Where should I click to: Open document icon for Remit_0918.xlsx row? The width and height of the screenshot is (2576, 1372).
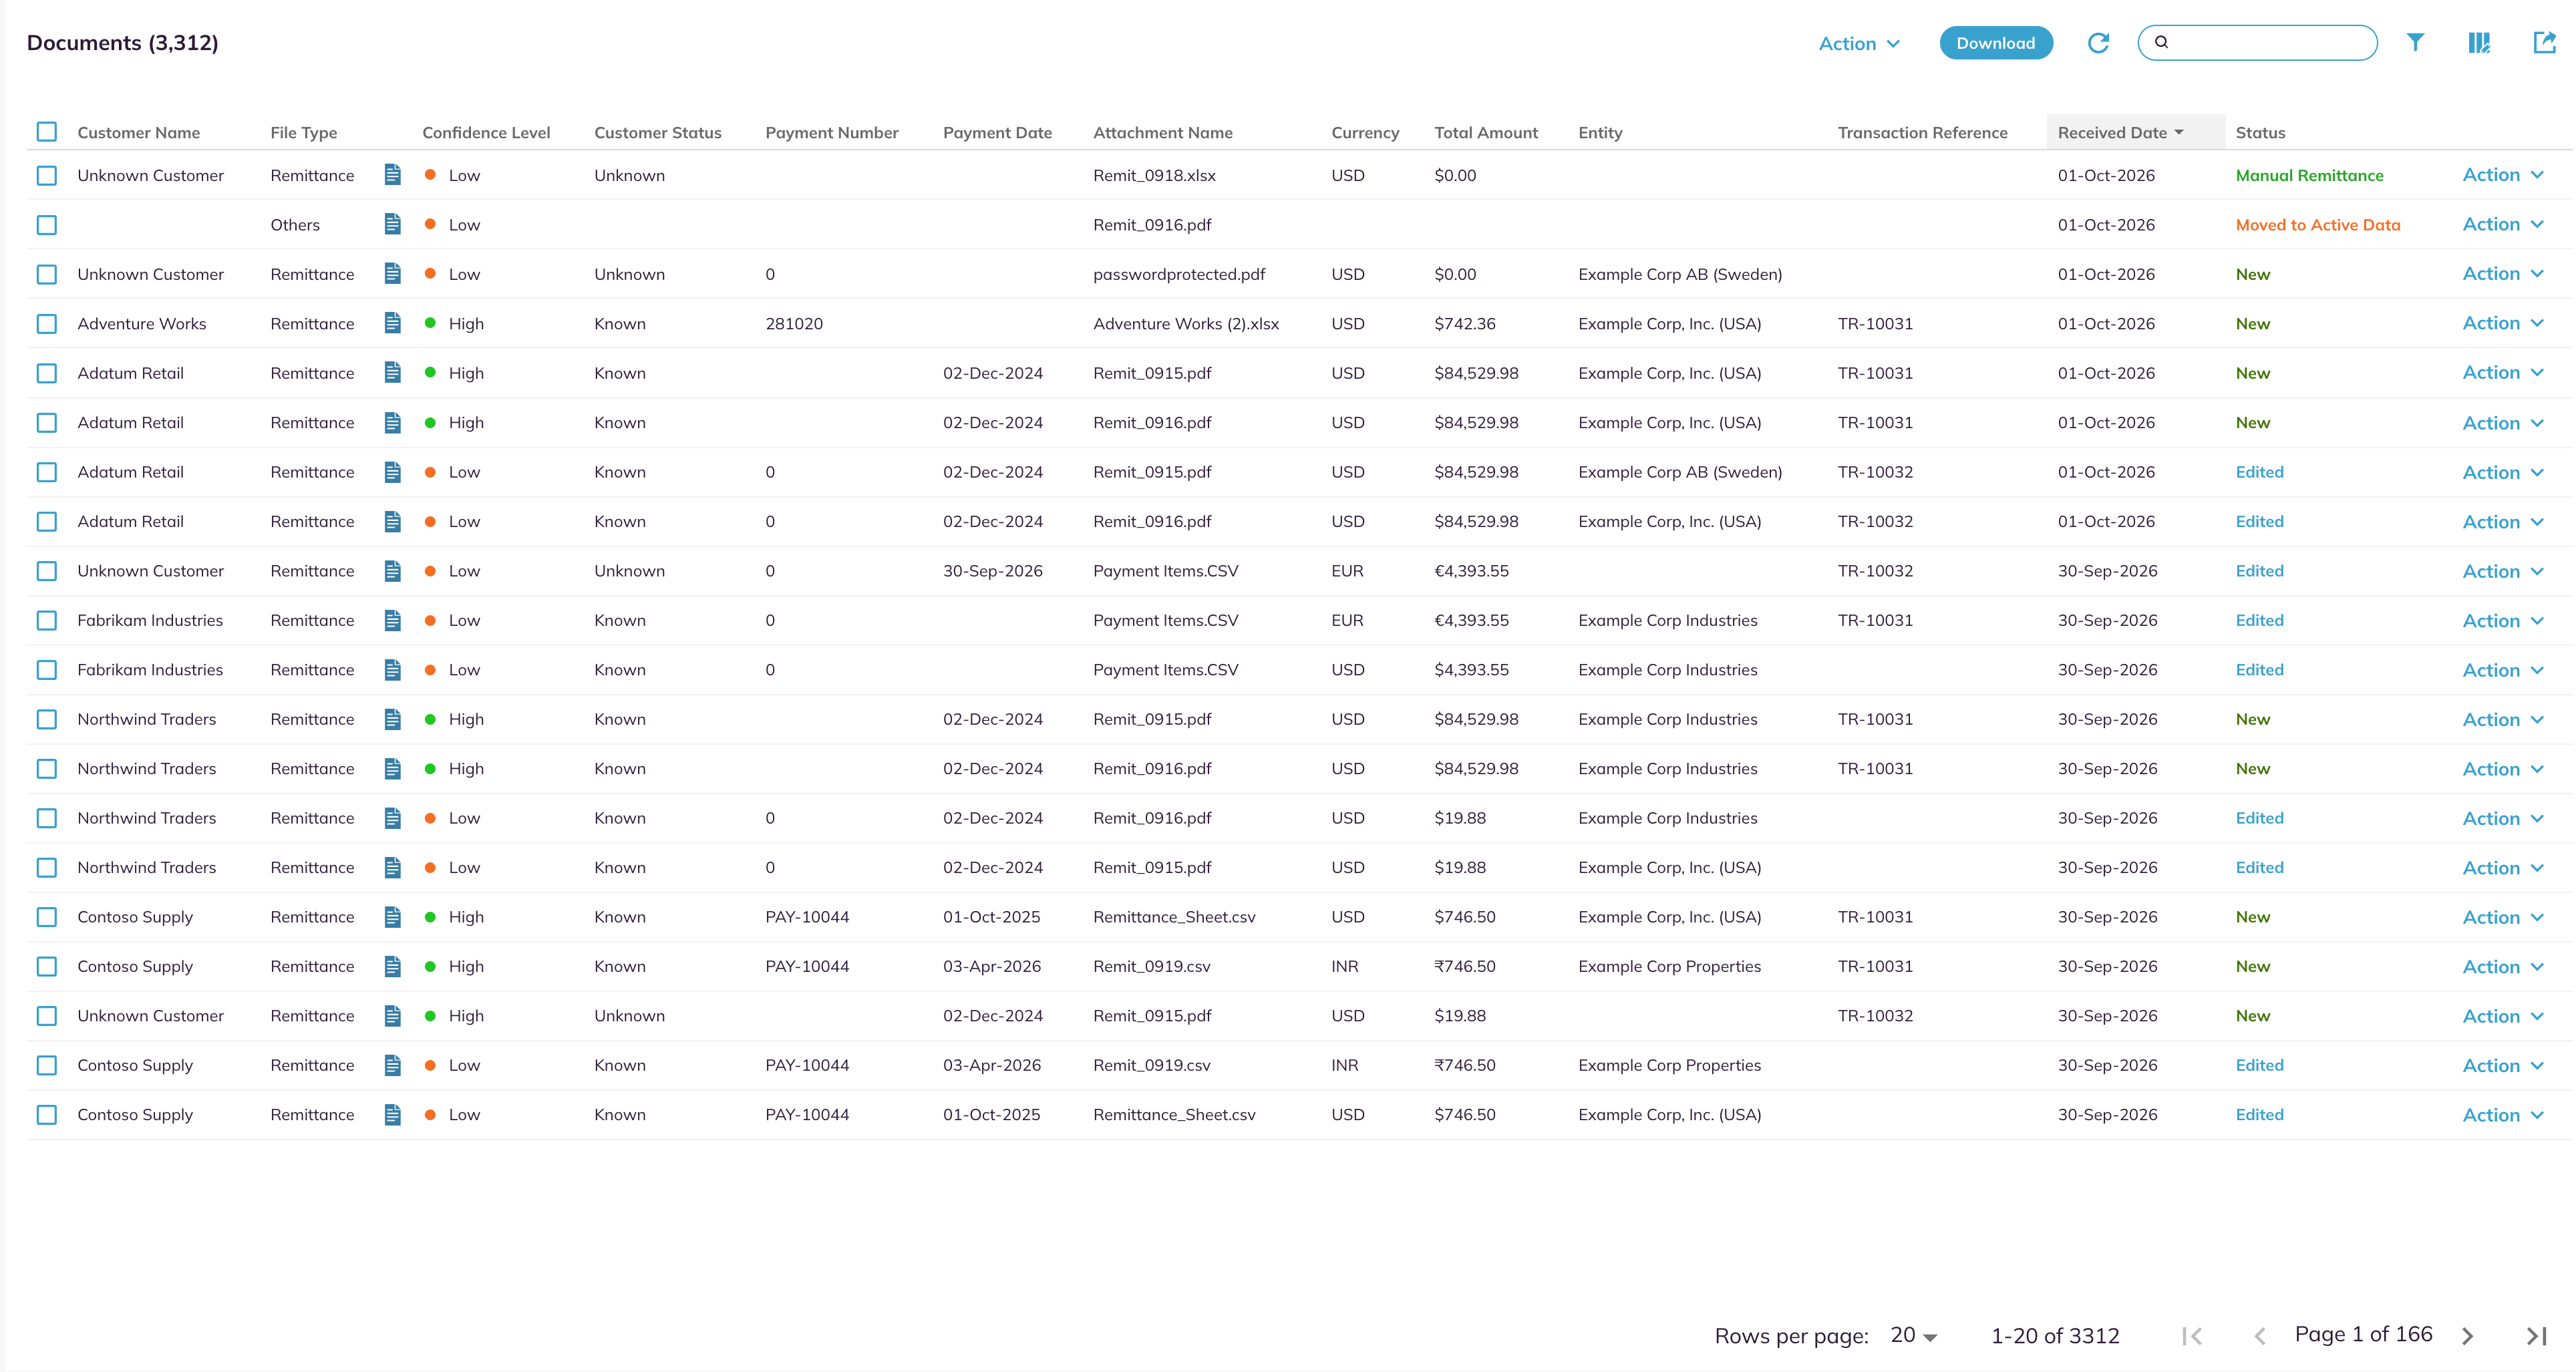(393, 175)
